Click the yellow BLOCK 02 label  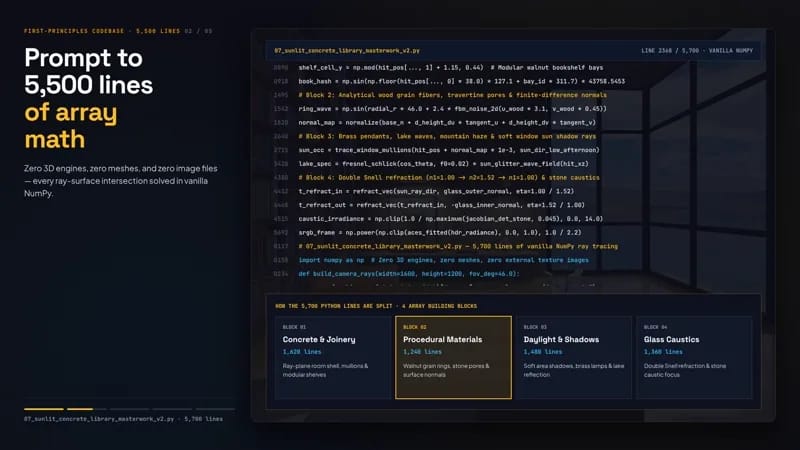click(415, 327)
